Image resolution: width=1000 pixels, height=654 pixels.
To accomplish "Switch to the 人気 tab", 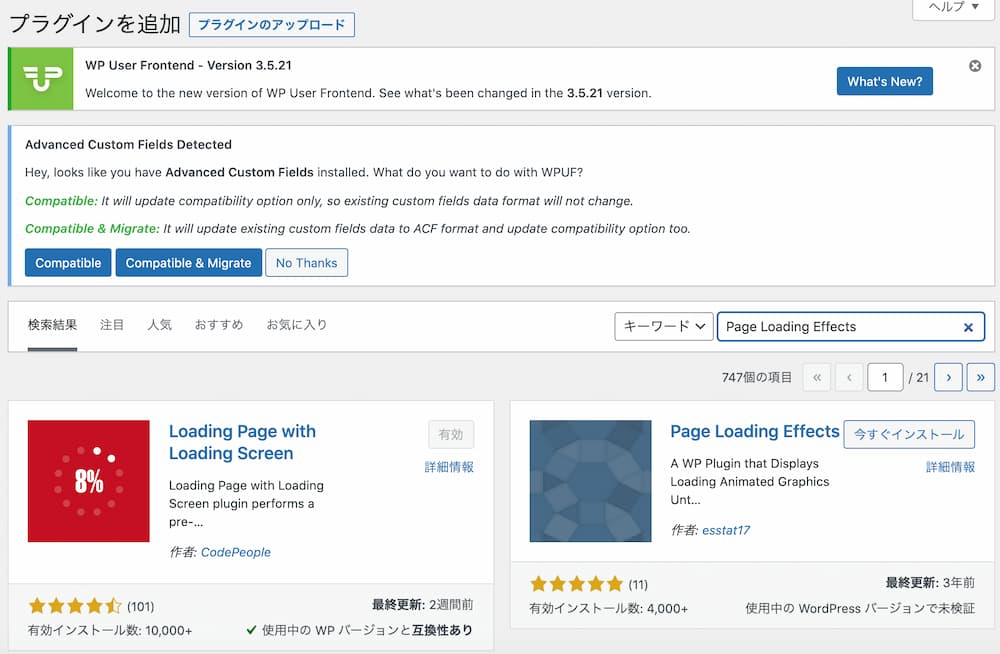I will (x=160, y=325).
